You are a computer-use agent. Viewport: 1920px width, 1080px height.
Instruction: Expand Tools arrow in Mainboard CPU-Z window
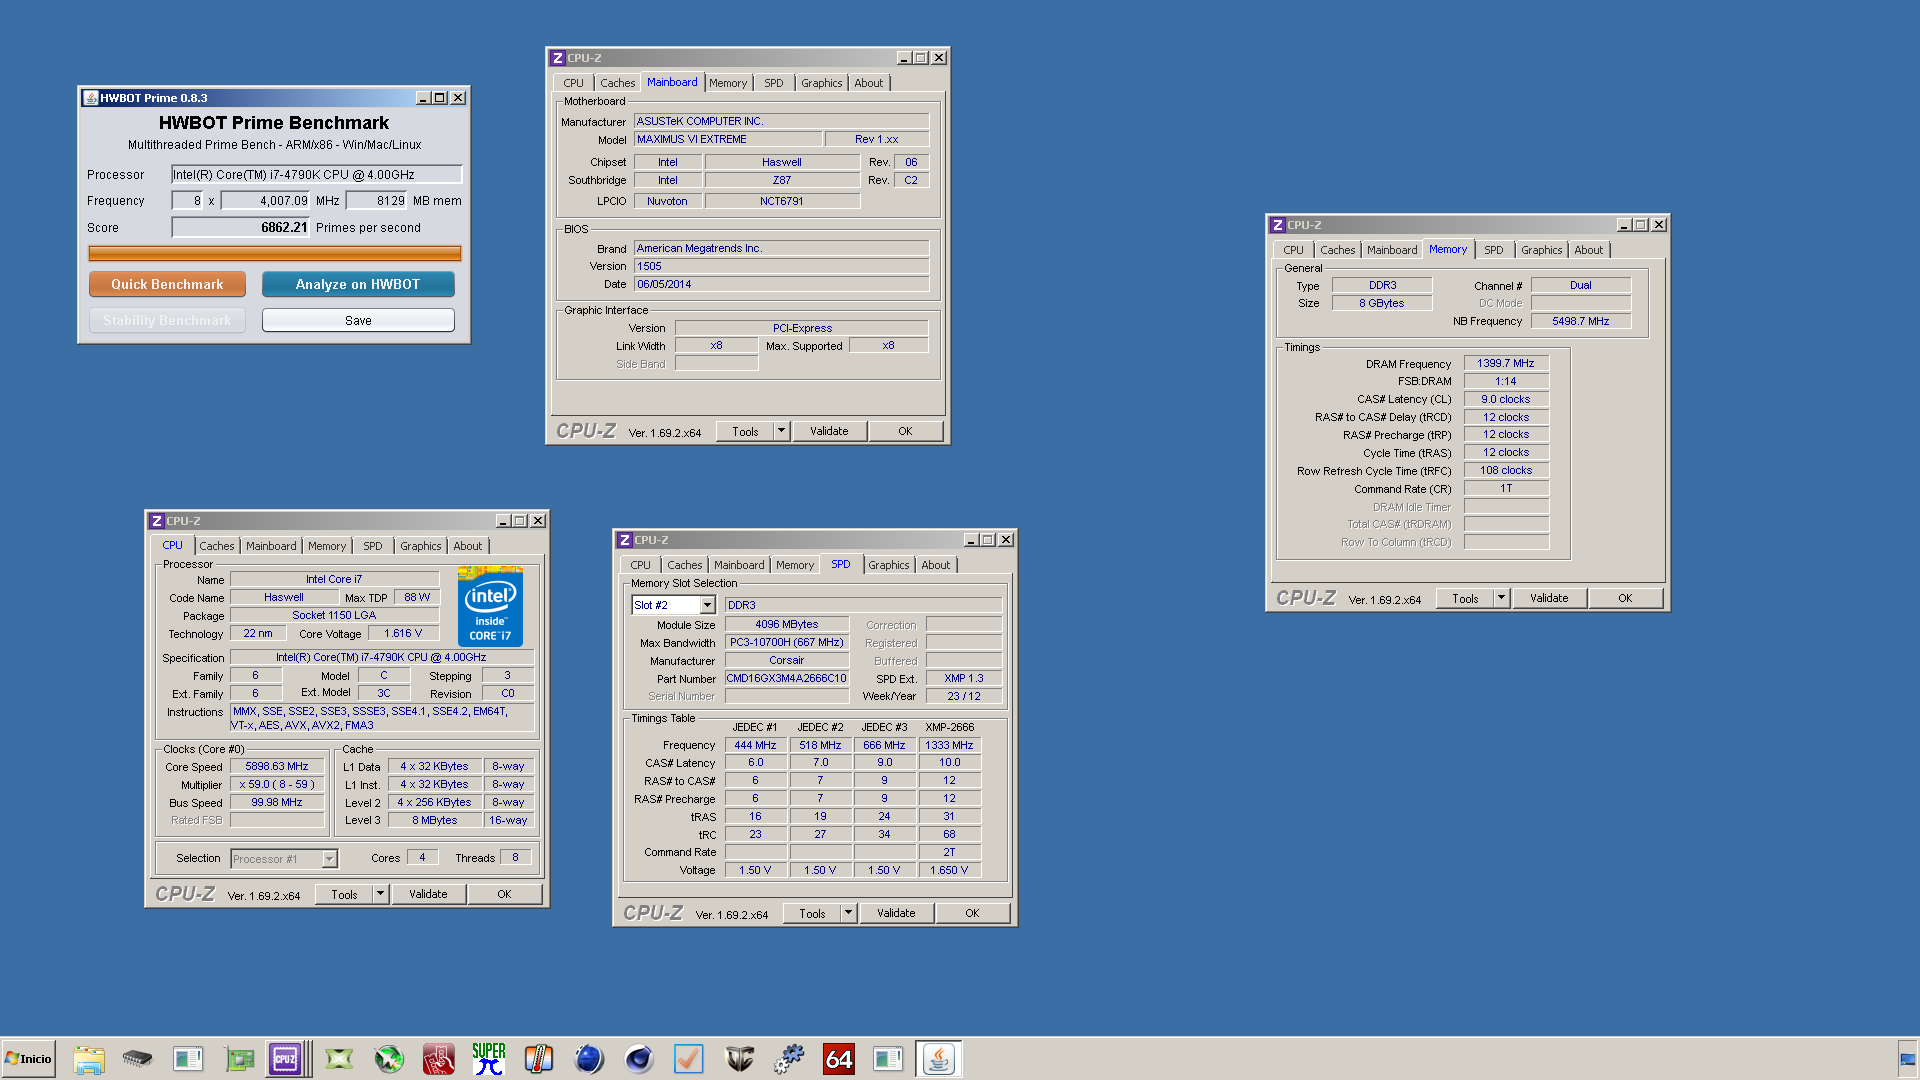(782, 432)
